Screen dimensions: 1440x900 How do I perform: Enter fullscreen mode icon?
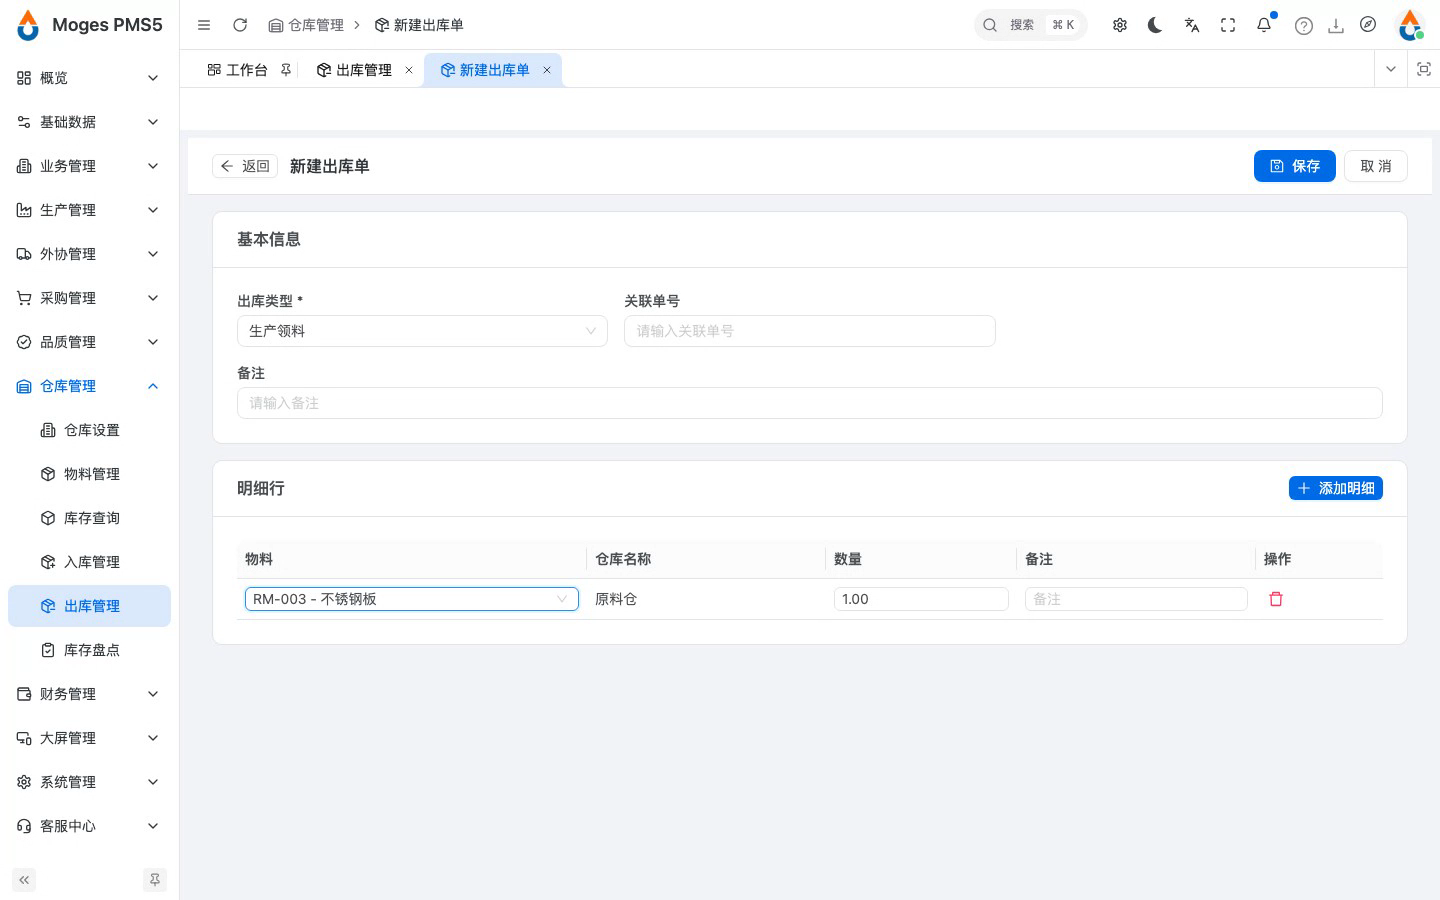point(1228,25)
